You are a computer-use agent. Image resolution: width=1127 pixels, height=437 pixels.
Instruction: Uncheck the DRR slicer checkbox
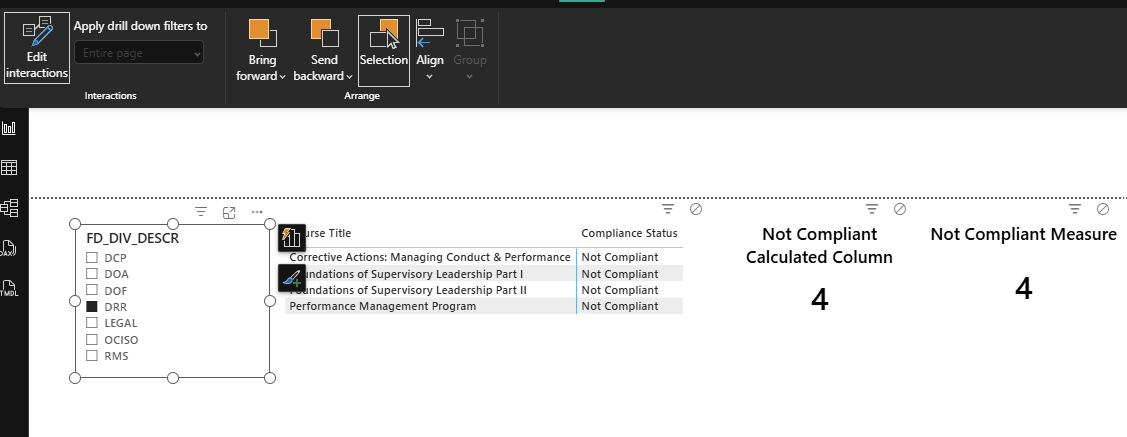click(92, 306)
